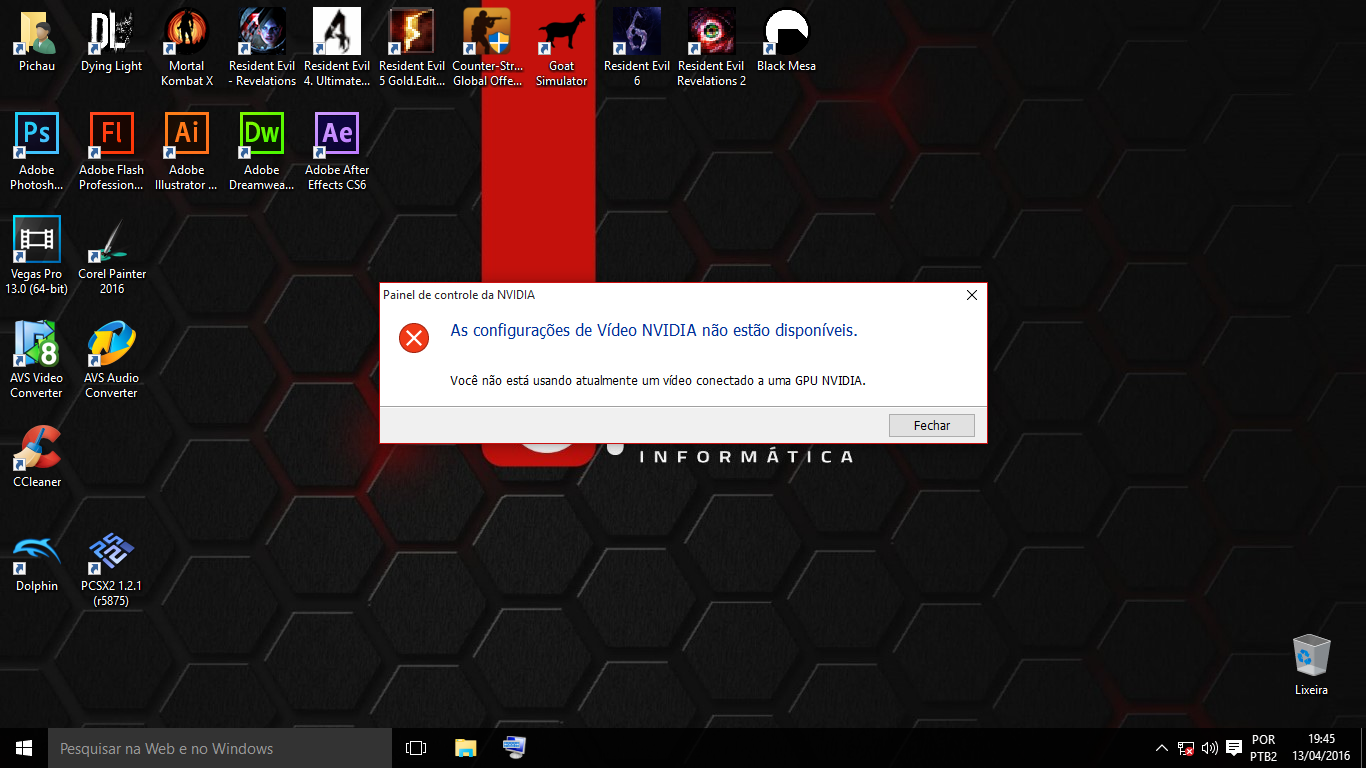1366x768 pixels.
Task: Click the red error icon in dialog
Action: pos(414,338)
